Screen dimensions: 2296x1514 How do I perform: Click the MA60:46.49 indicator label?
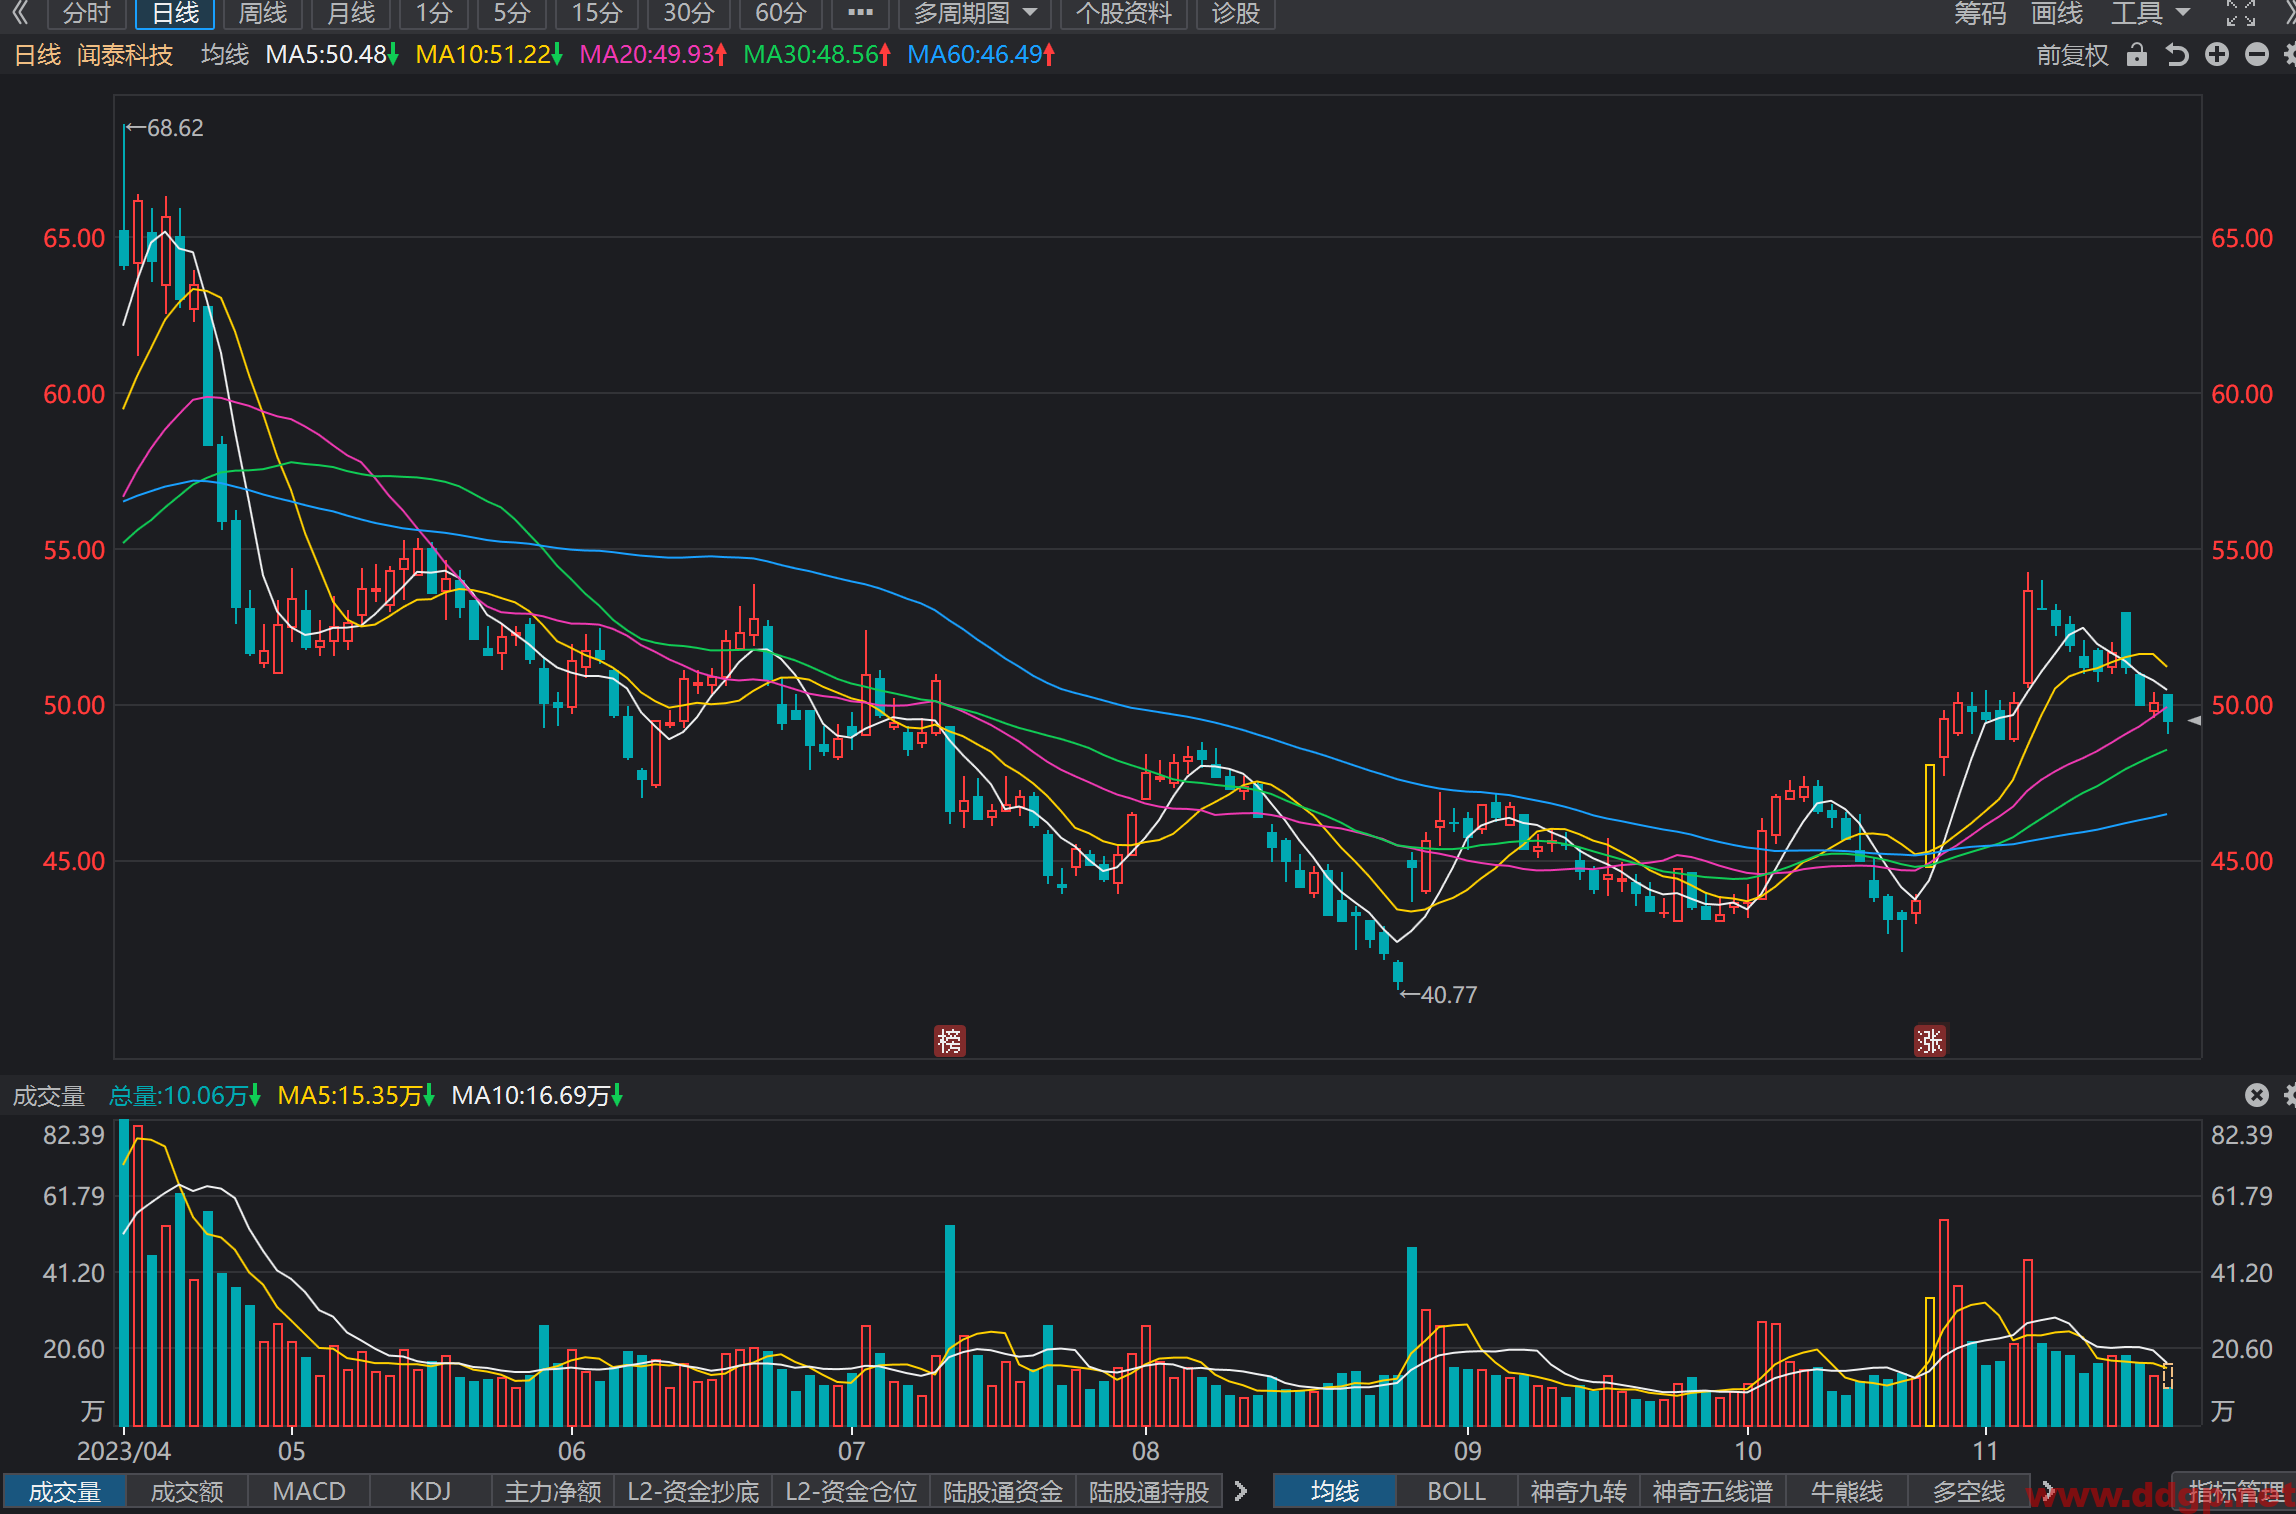point(981,55)
